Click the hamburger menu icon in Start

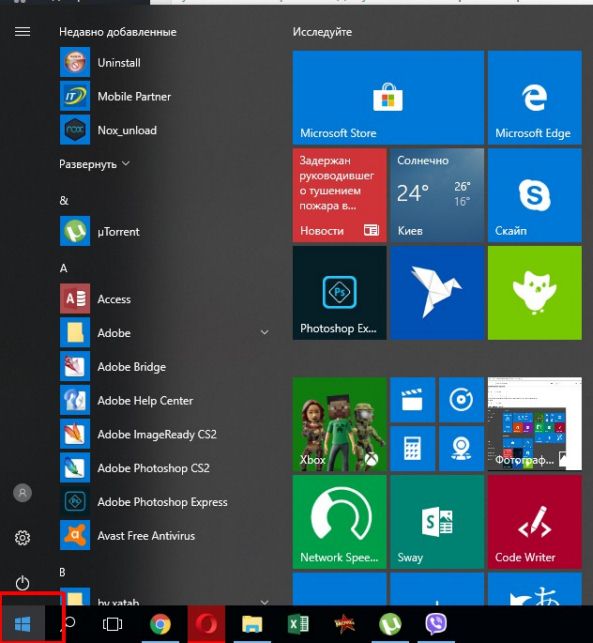coord(23,32)
